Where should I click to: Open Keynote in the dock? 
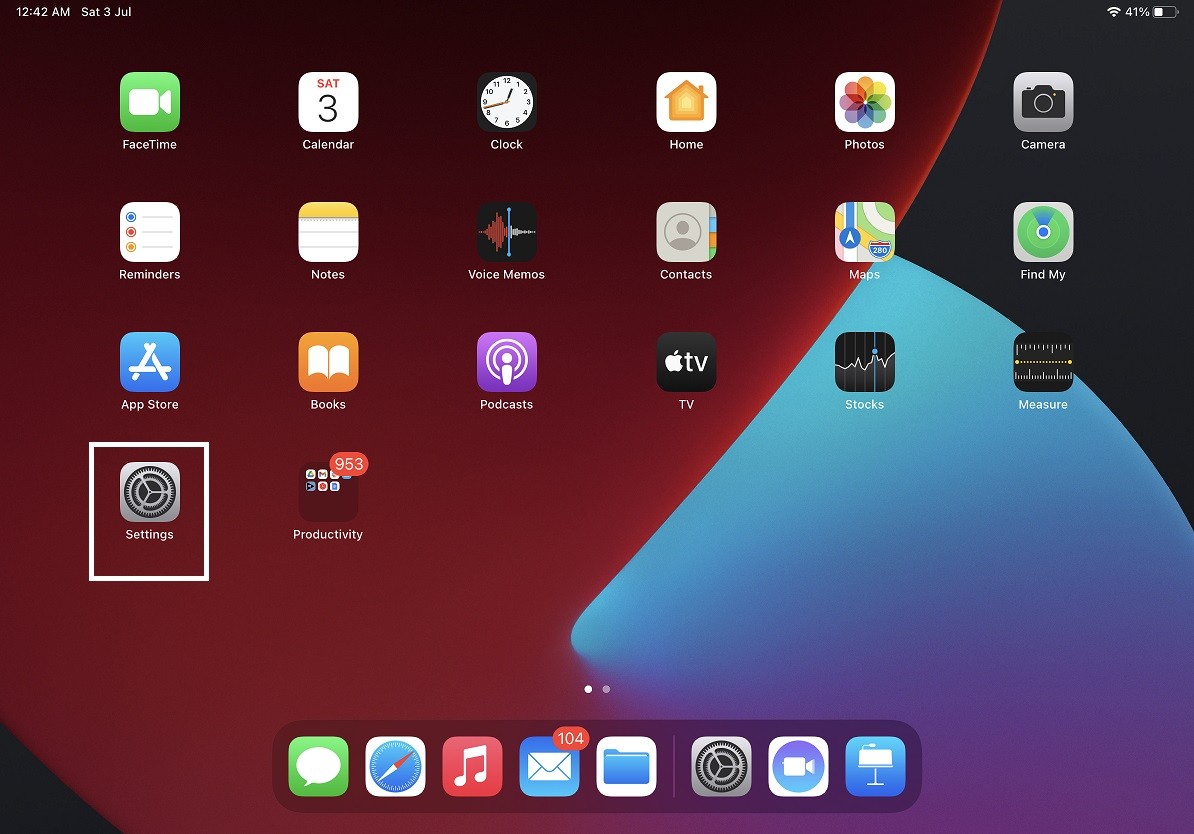coord(875,766)
